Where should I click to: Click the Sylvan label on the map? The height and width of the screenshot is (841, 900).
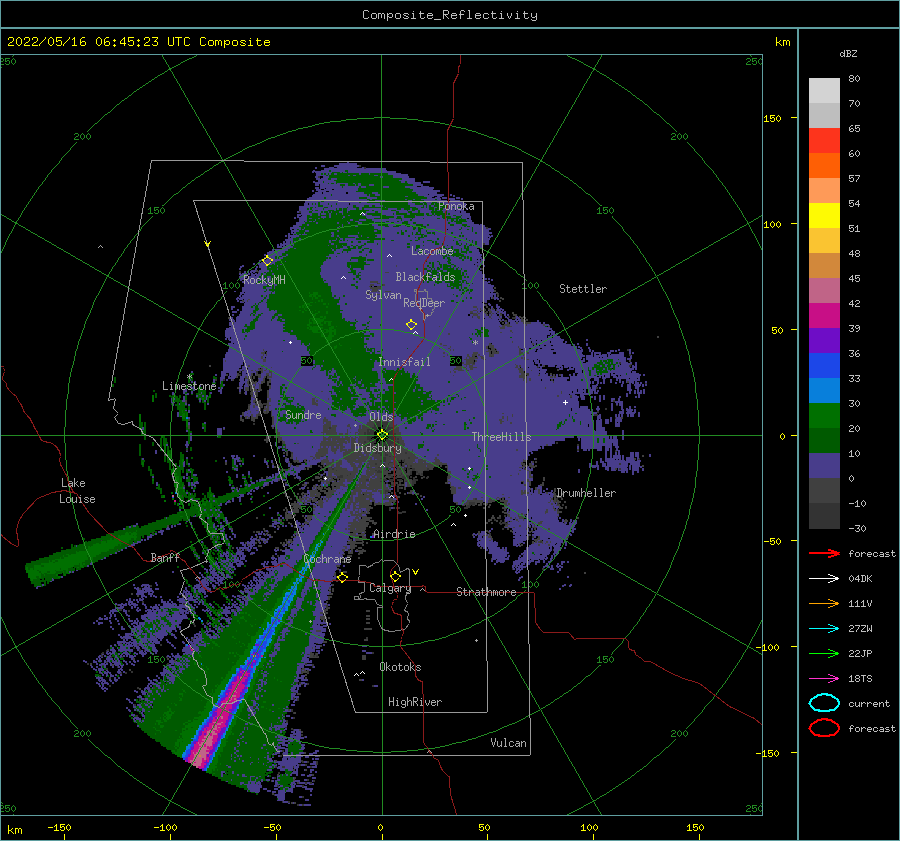coord(383,295)
